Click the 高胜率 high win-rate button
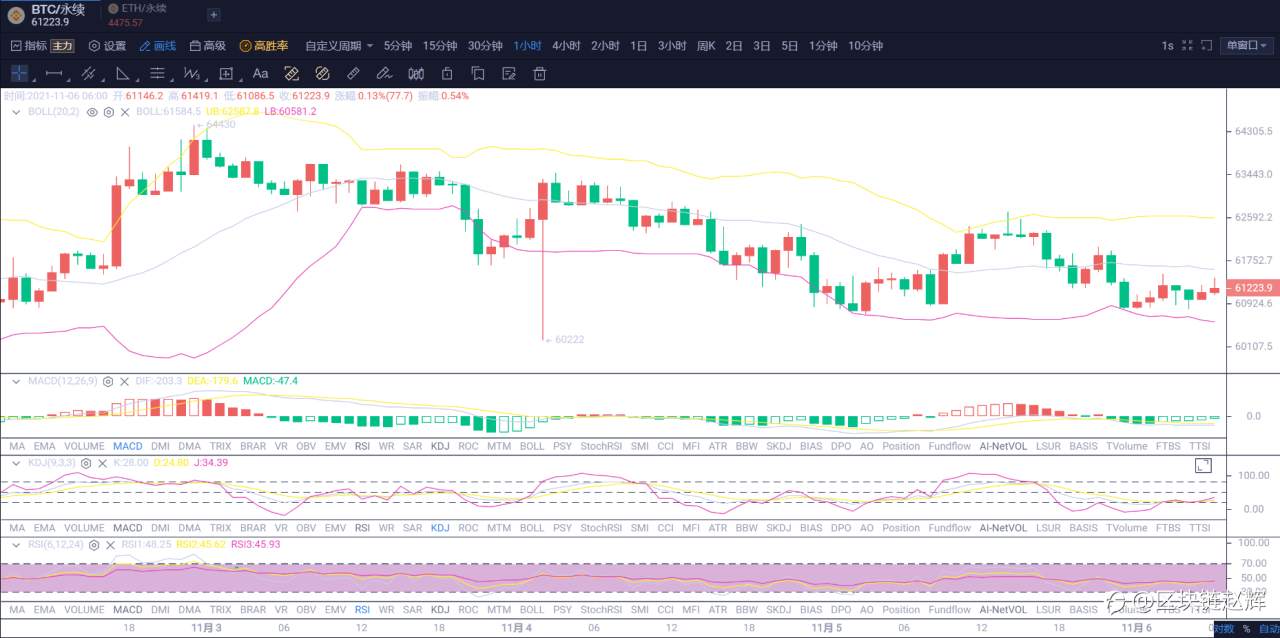 [x=264, y=46]
